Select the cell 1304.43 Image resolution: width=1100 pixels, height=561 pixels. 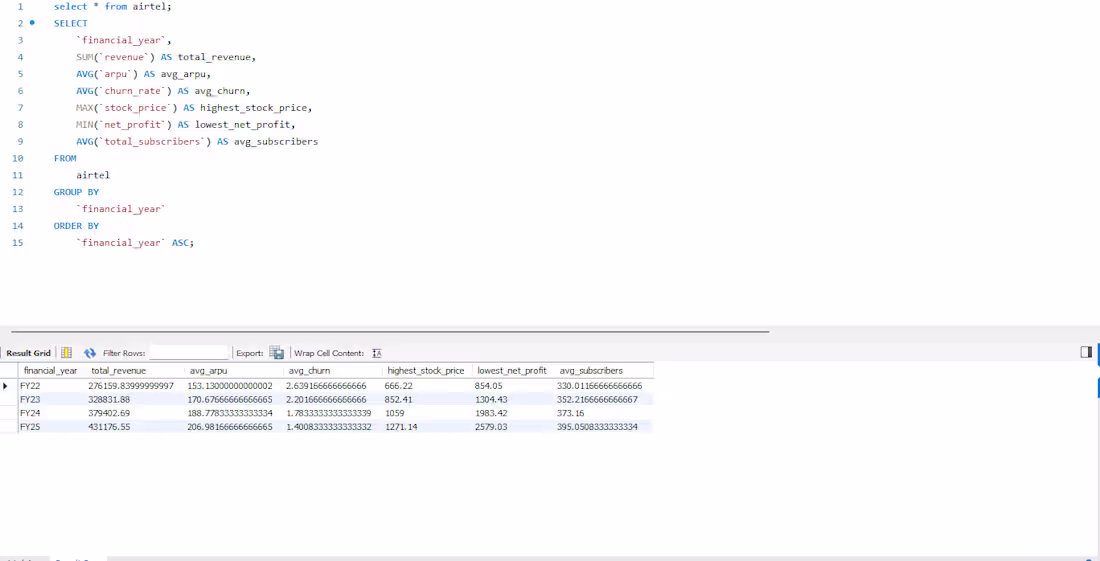(x=514, y=400)
